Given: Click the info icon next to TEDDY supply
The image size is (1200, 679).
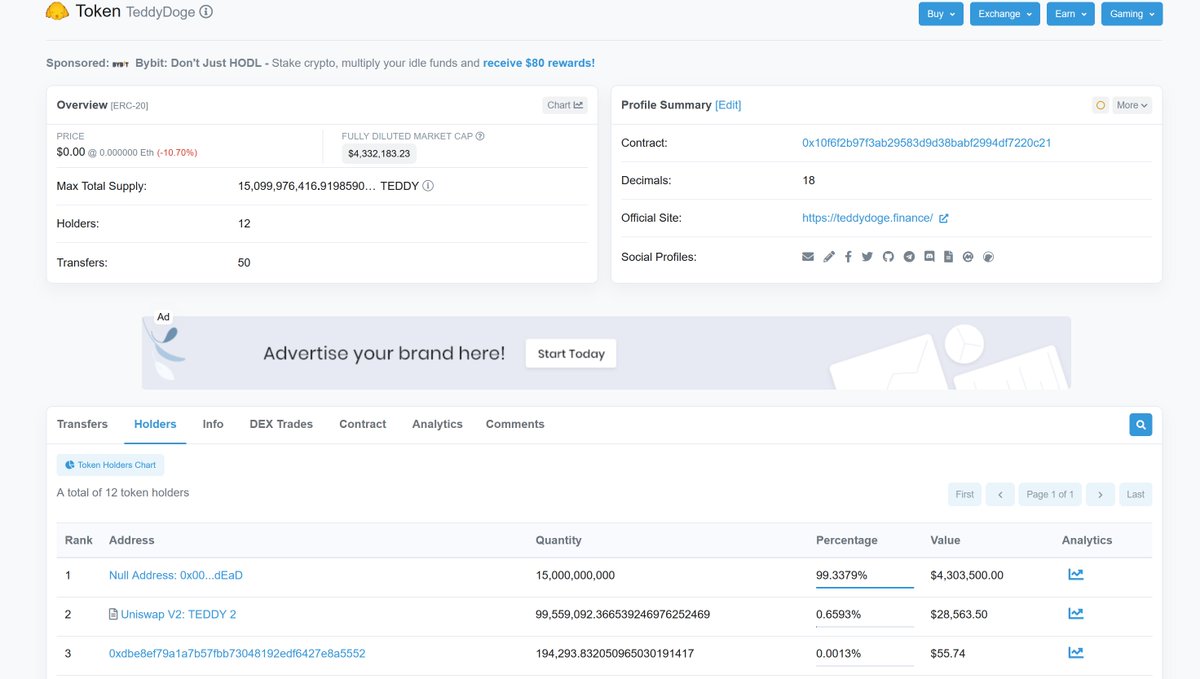Looking at the screenshot, I should click(428, 186).
